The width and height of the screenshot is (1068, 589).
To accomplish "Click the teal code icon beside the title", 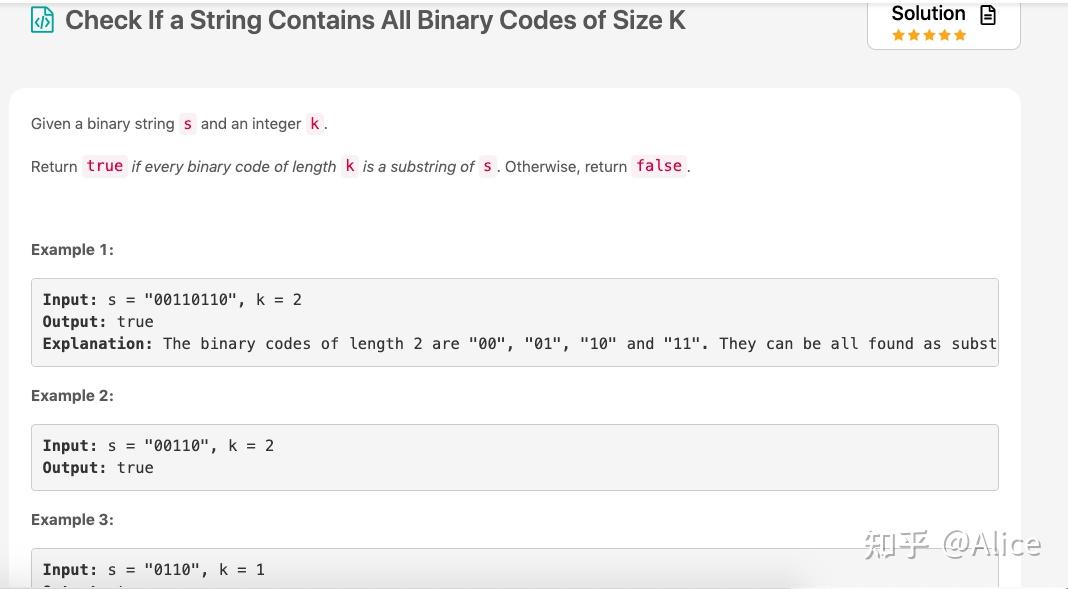I will click(40, 19).
